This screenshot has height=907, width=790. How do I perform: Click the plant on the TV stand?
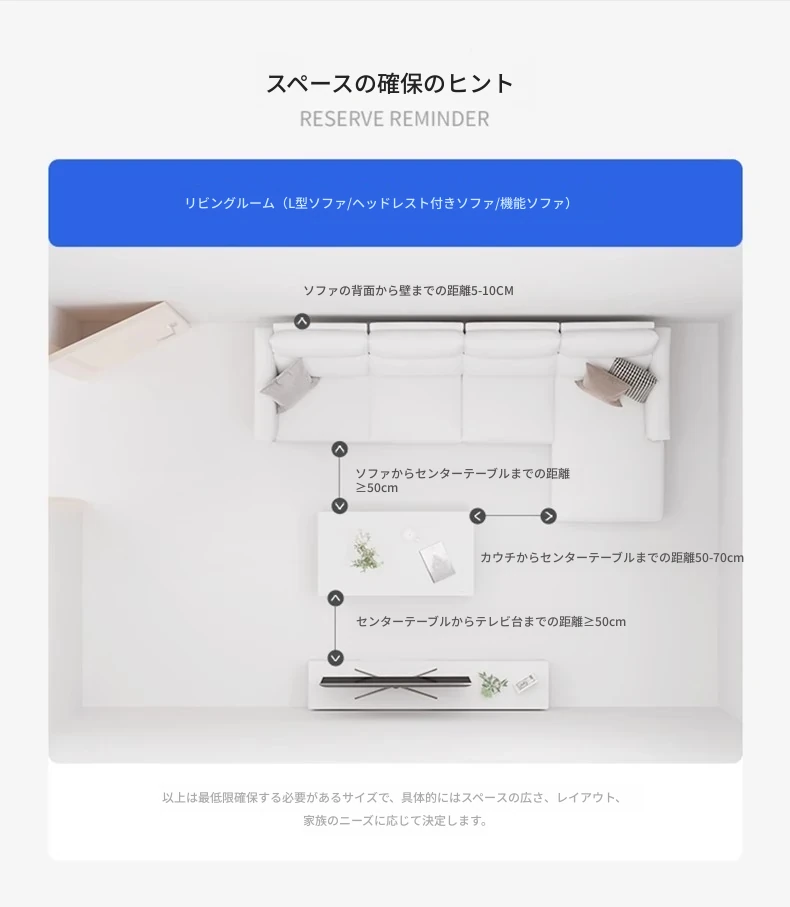tap(492, 684)
